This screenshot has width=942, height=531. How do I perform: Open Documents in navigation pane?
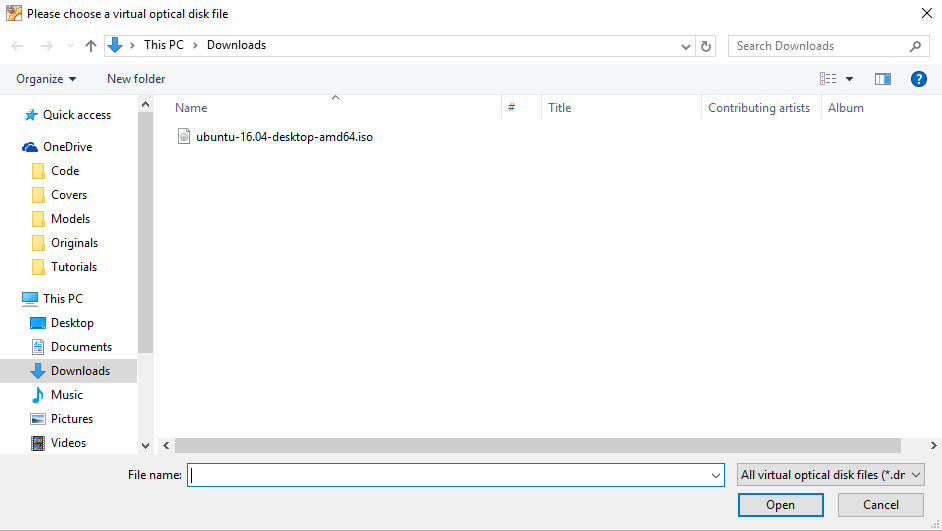click(81, 347)
